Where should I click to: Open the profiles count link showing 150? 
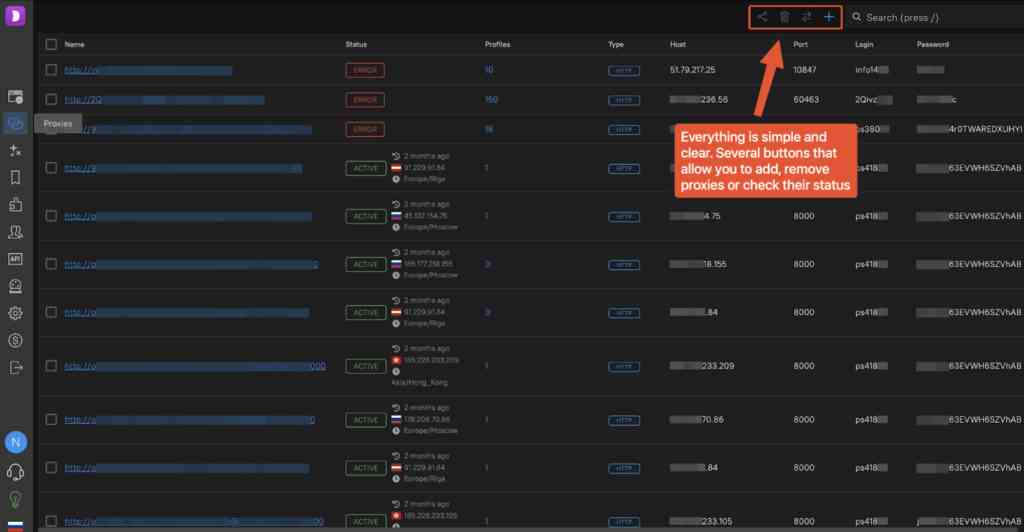[x=491, y=100]
